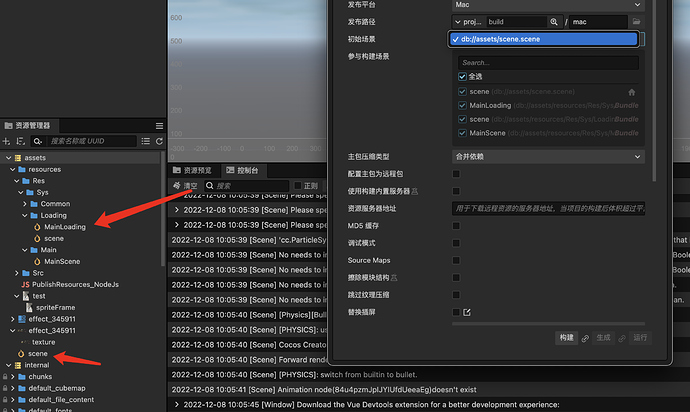Click the 资源服务器地址 input field
690x412 pixels.
[548, 209]
